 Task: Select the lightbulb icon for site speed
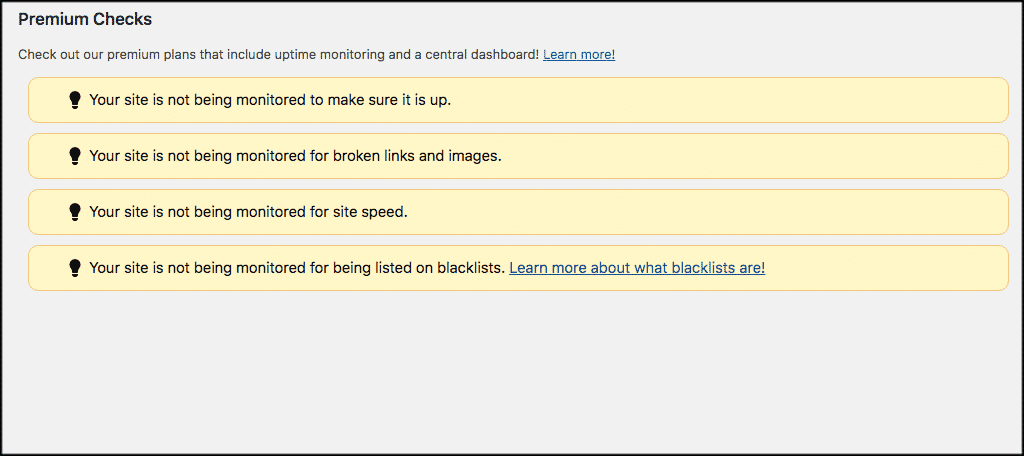point(74,212)
